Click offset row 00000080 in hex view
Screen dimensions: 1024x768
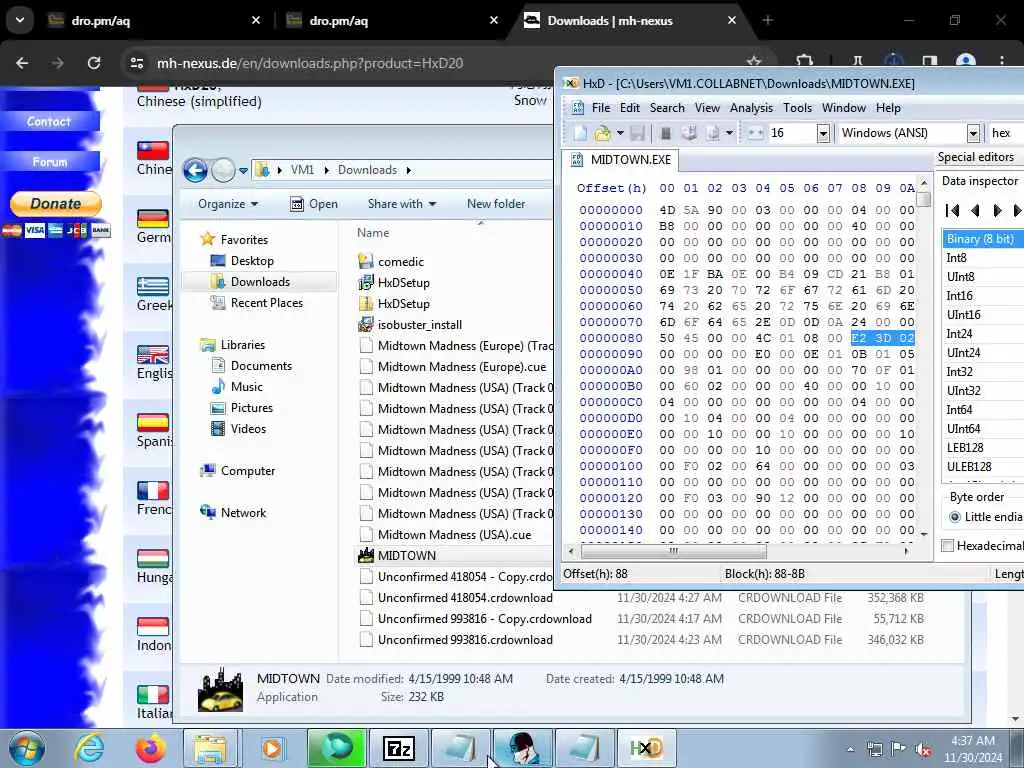click(x=611, y=338)
